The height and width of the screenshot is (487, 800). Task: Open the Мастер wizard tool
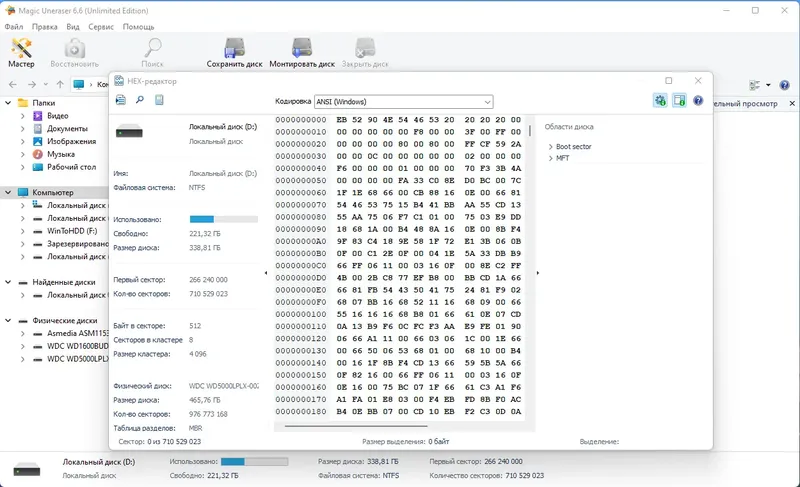[x=21, y=53]
